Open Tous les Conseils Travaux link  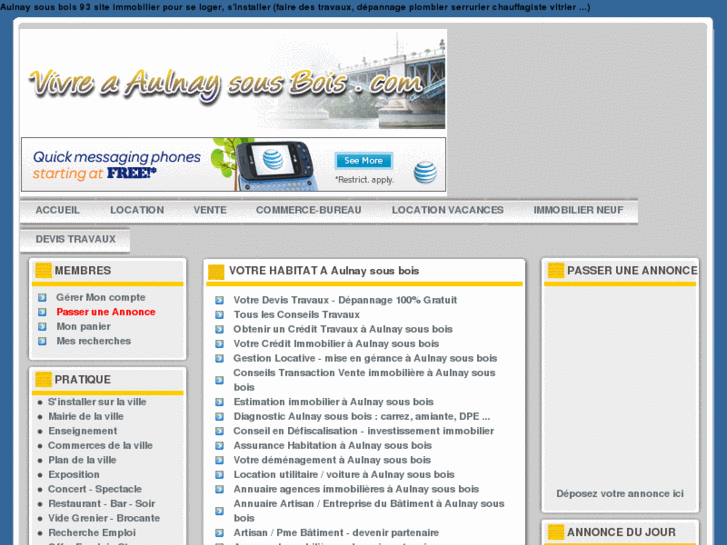296,314
